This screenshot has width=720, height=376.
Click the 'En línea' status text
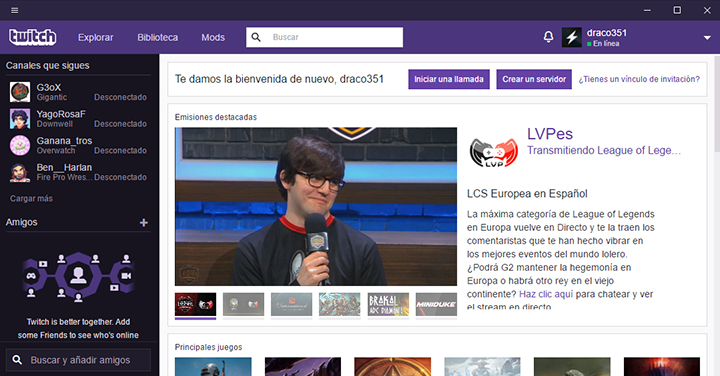pyautogui.click(x=606, y=44)
